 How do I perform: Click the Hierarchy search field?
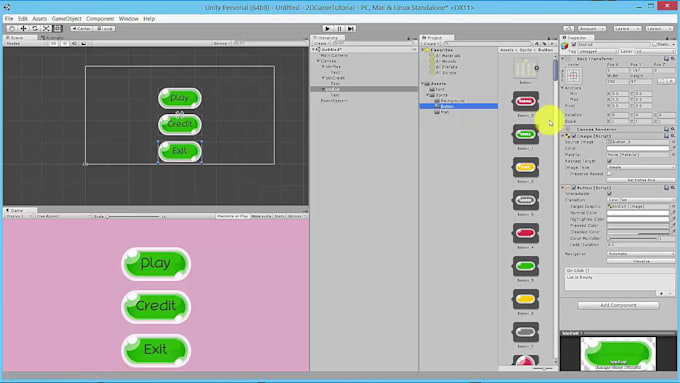373,44
